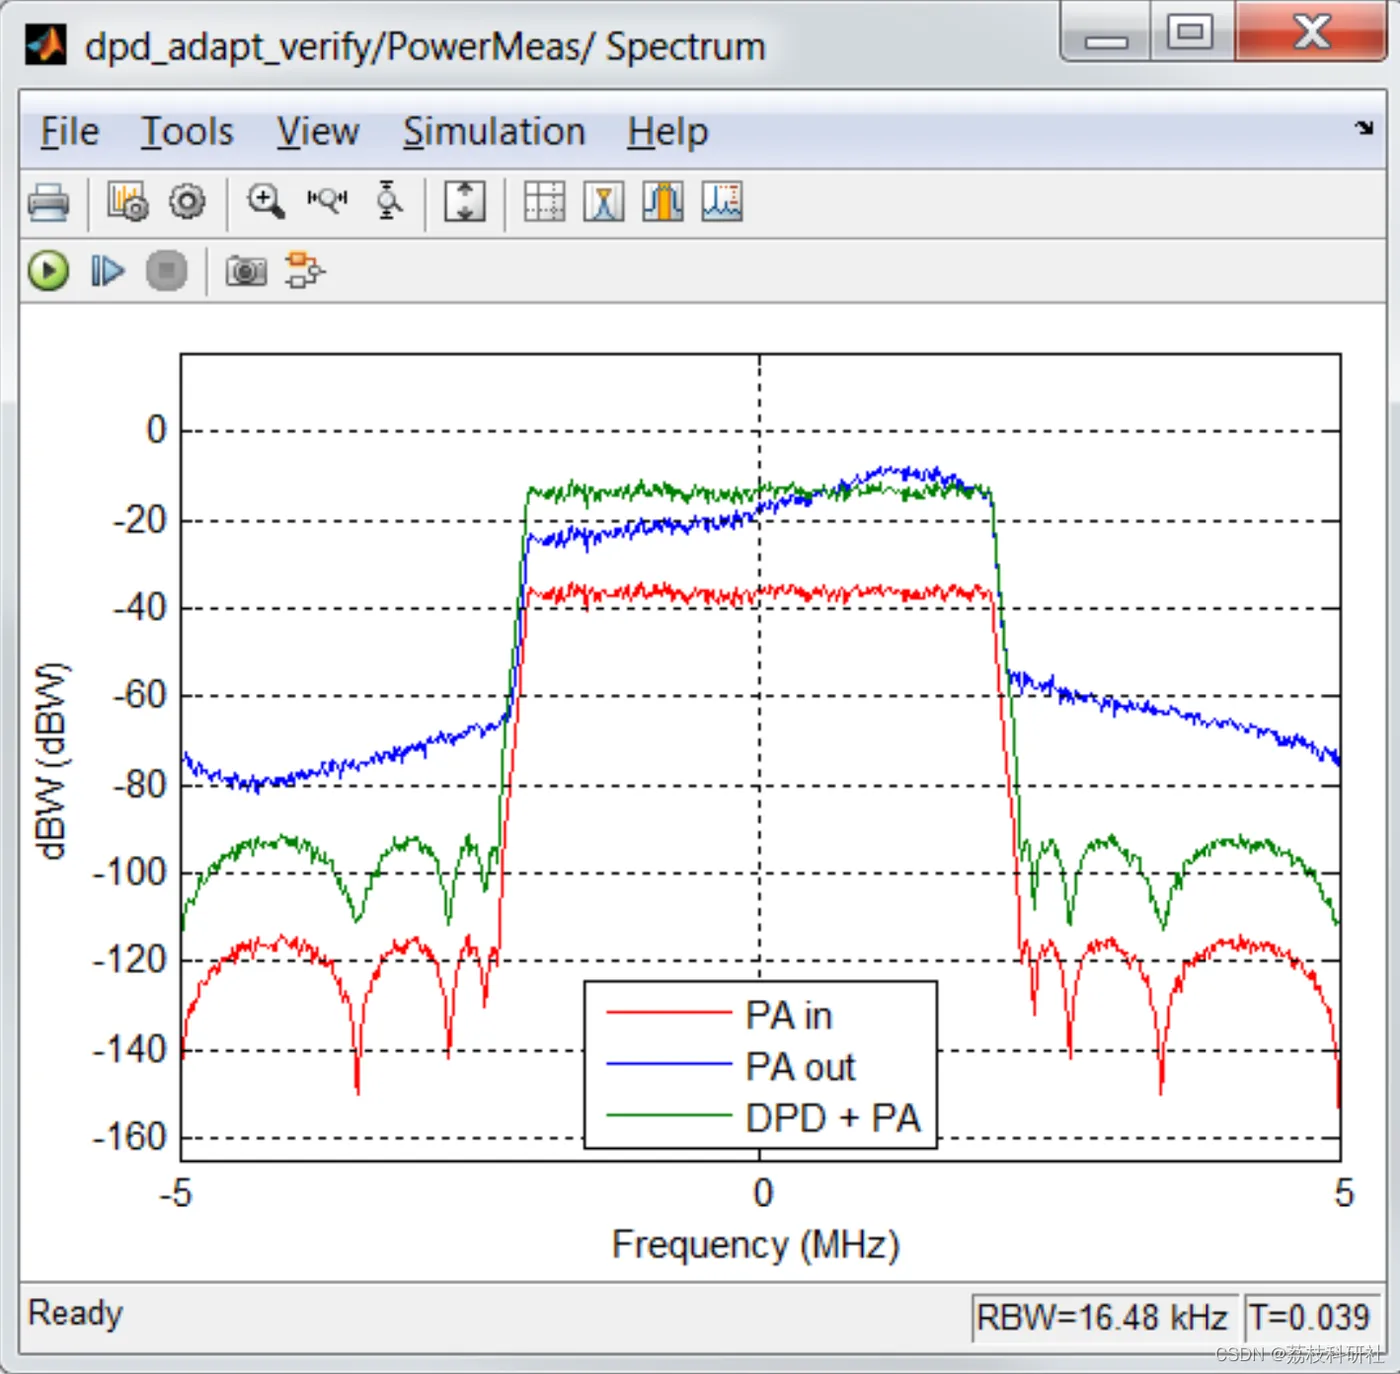Click the red PA in legend line
This screenshot has height=1374, width=1400.
(x=669, y=1013)
